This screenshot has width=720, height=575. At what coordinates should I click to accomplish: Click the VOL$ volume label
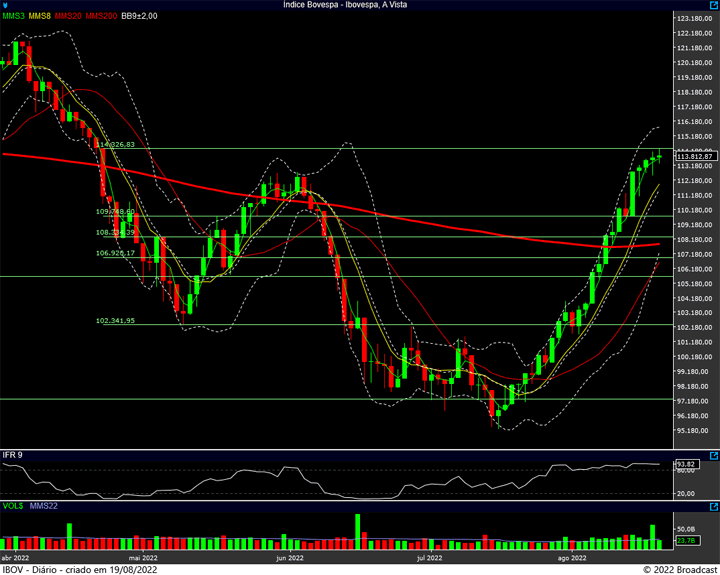coord(13,506)
